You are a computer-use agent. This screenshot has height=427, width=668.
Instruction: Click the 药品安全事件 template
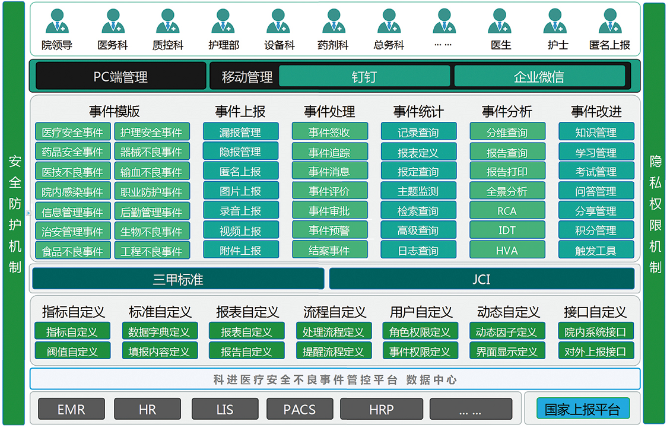point(73,152)
